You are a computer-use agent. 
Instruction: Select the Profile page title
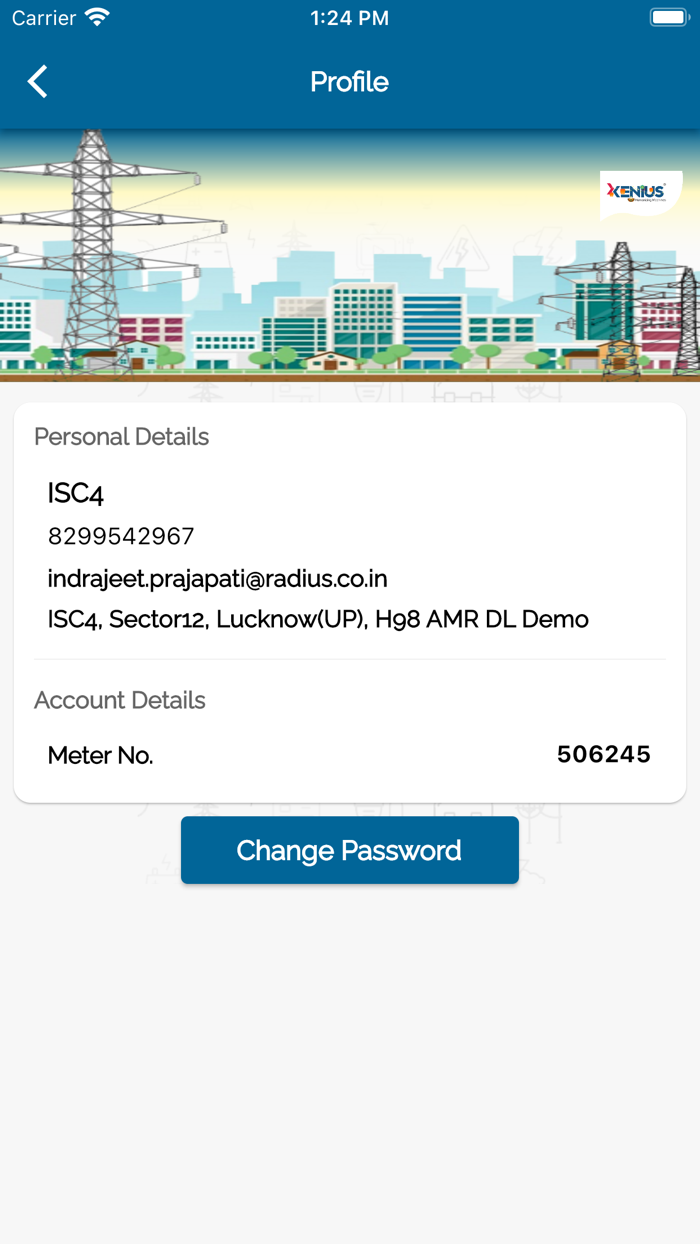(349, 82)
